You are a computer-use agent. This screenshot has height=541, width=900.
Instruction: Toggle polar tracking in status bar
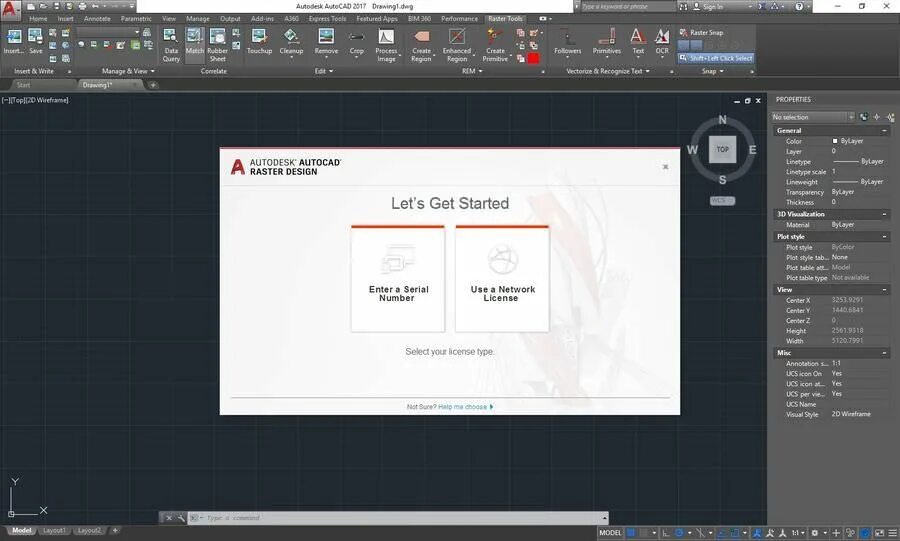679,533
